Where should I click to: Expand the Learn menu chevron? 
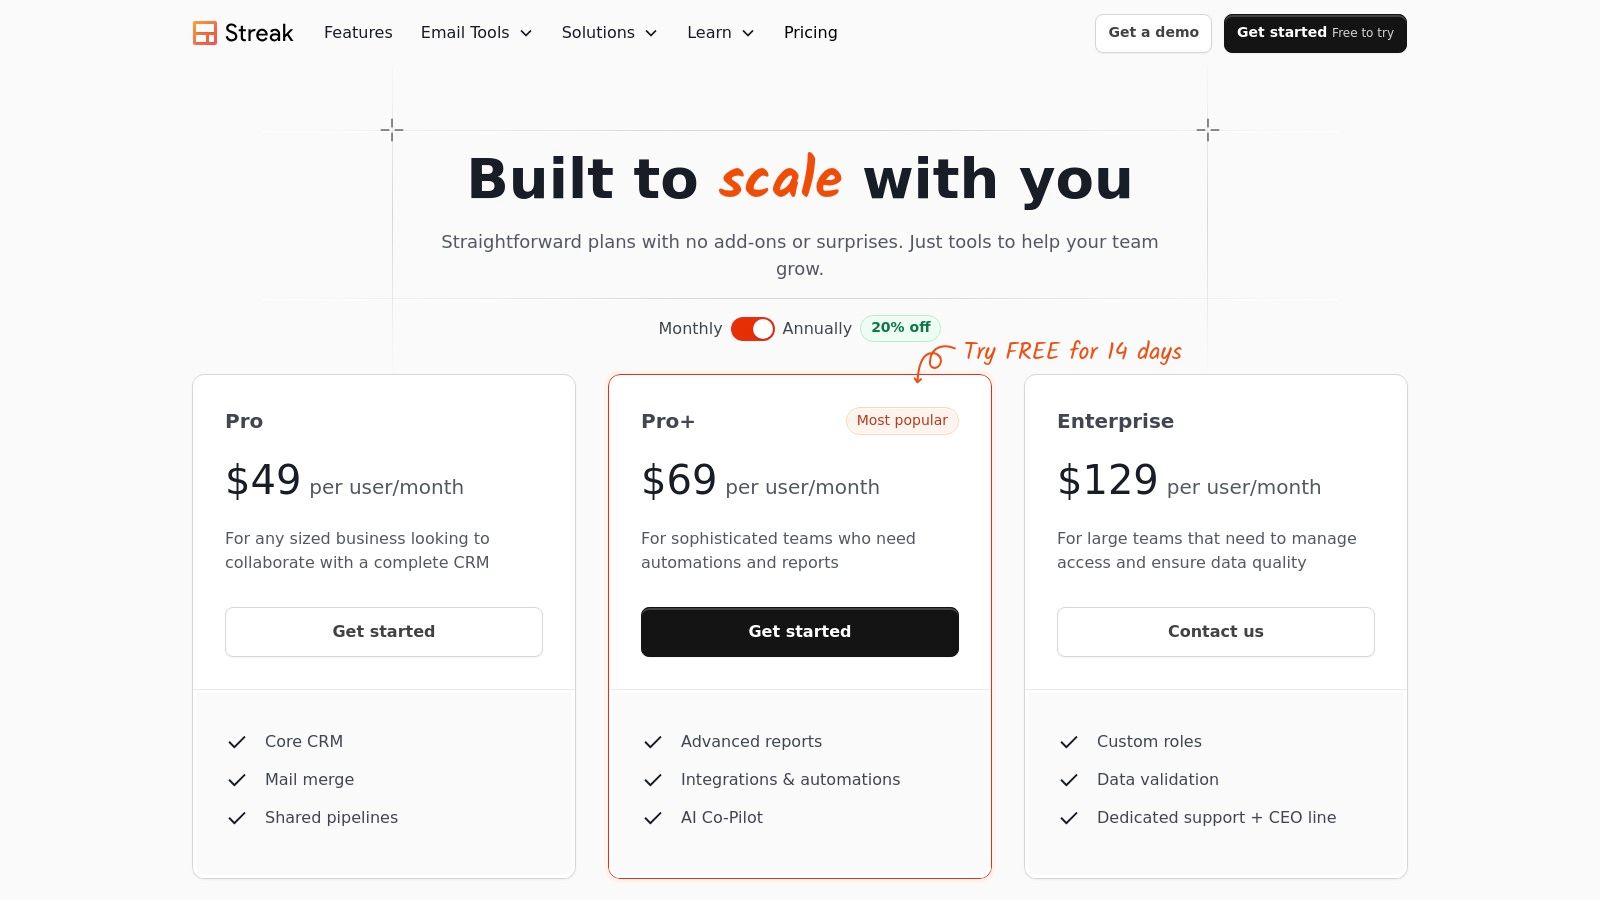coord(748,33)
